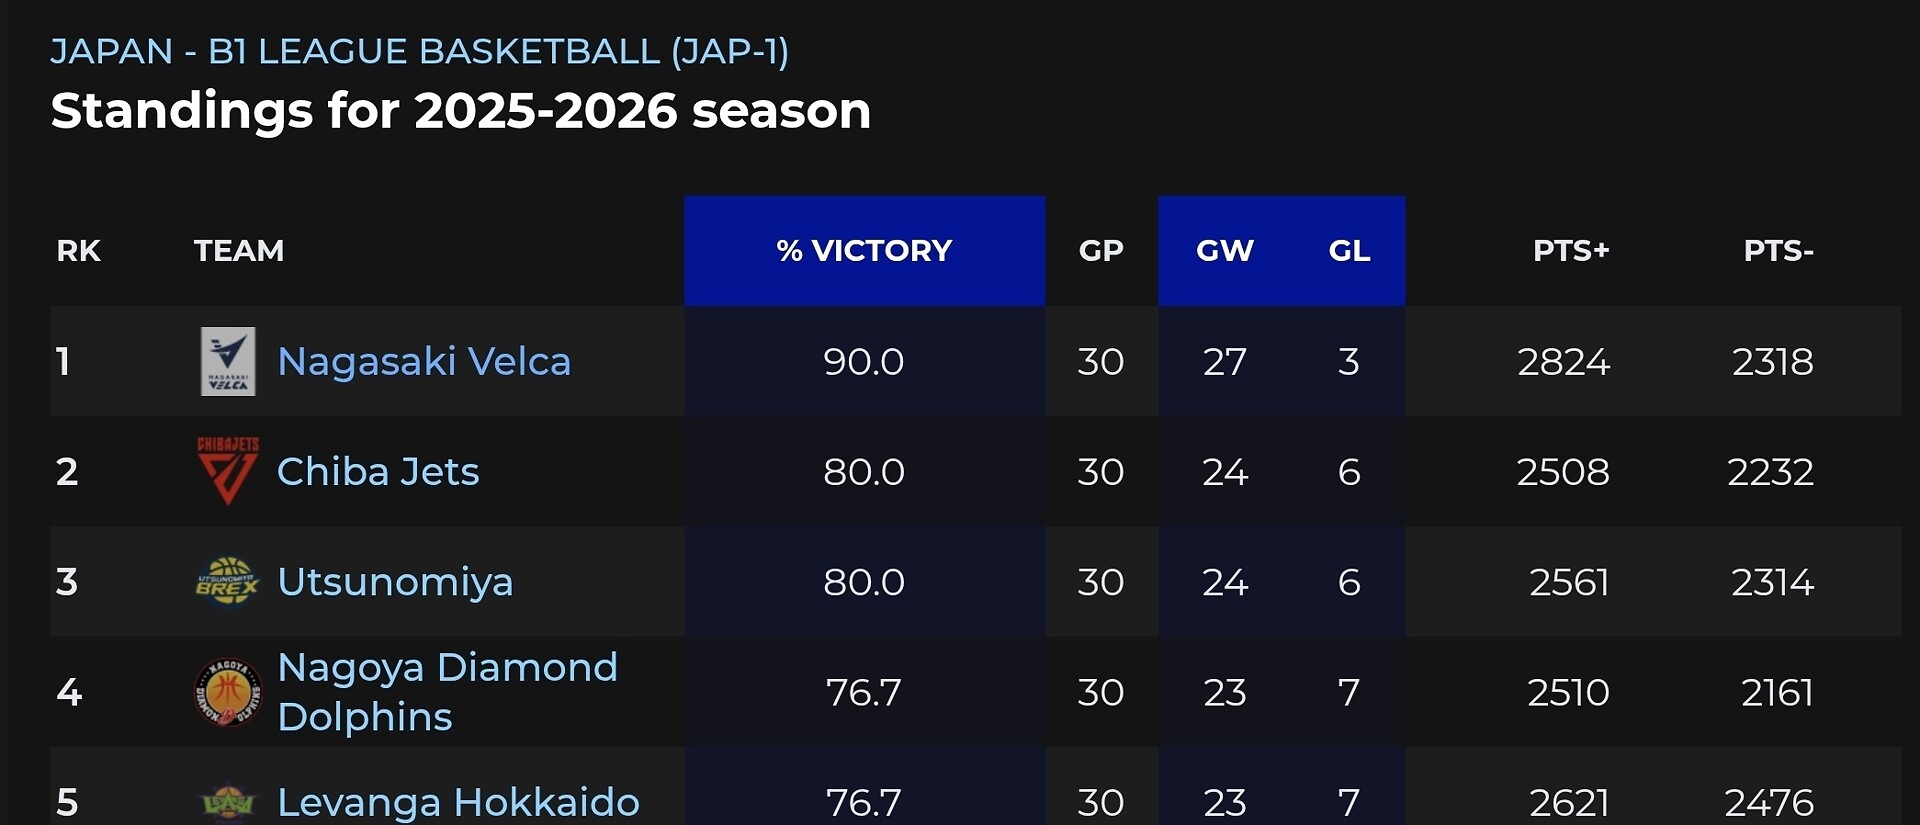The image size is (1920, 825).
Task: Sort table by GP column header
Action: 1101,250
